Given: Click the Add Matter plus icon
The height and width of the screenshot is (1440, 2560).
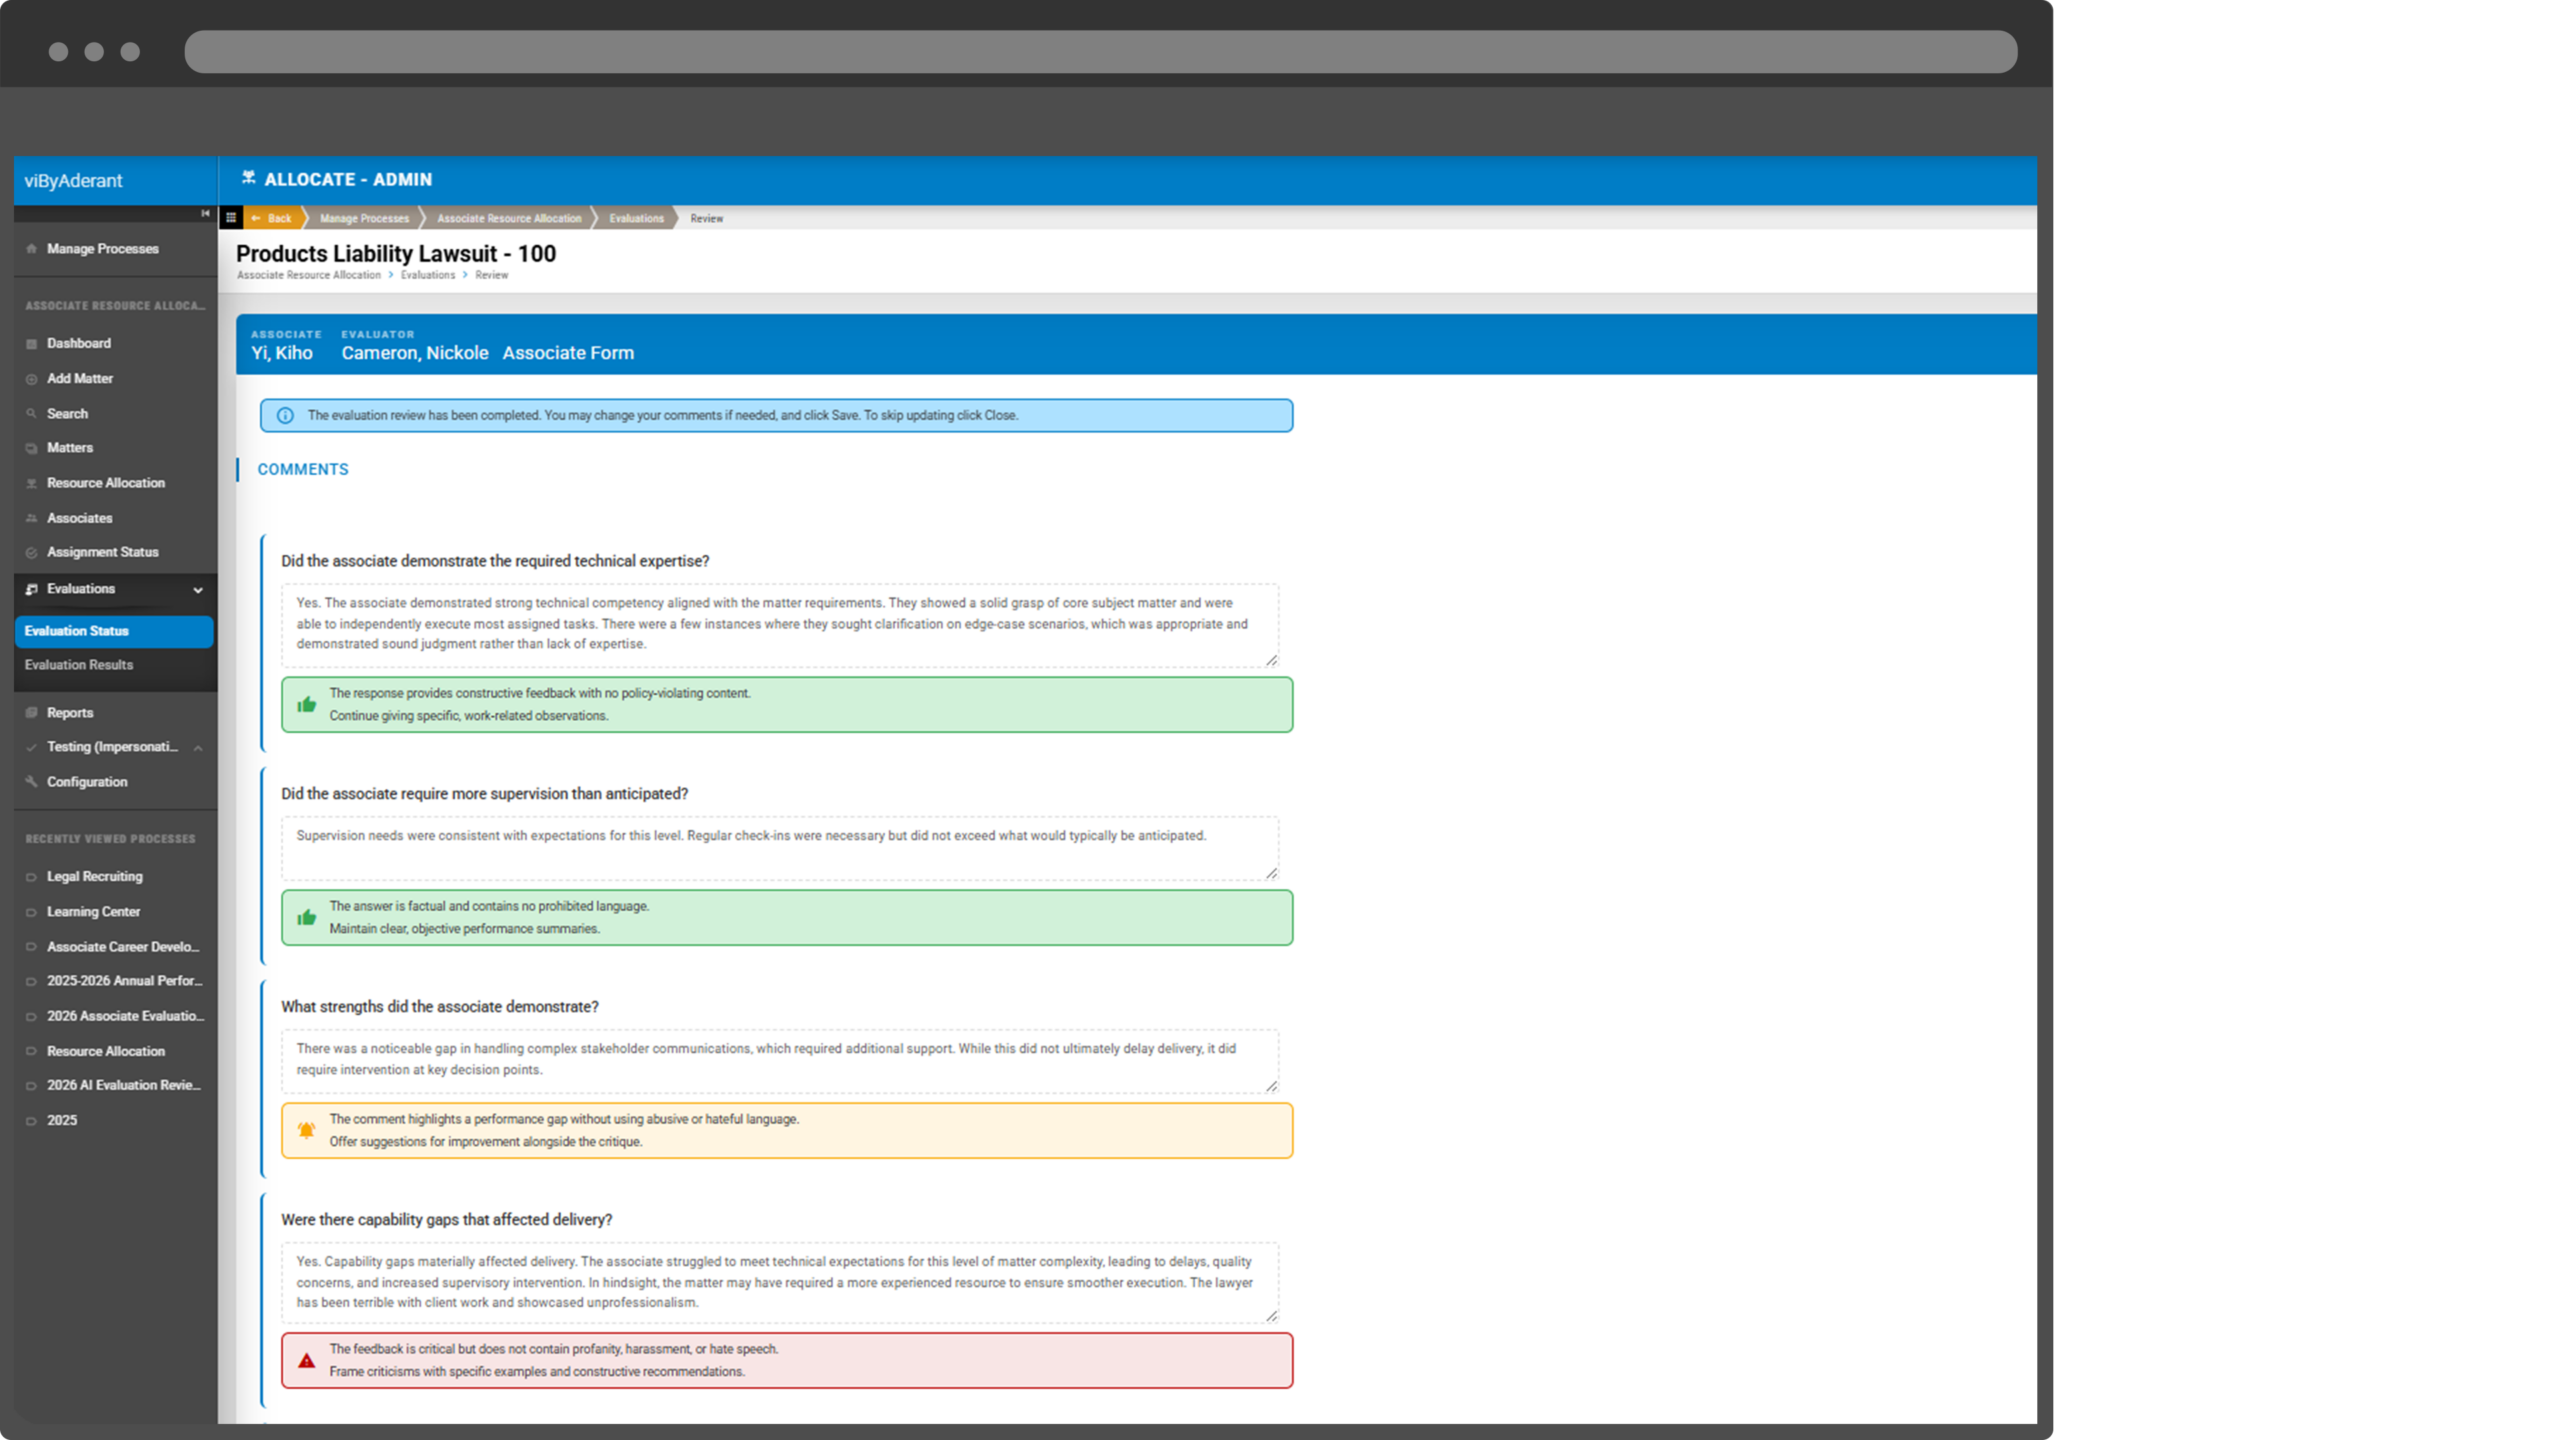Looking at the screenshot, I should (x=32, y=379).
